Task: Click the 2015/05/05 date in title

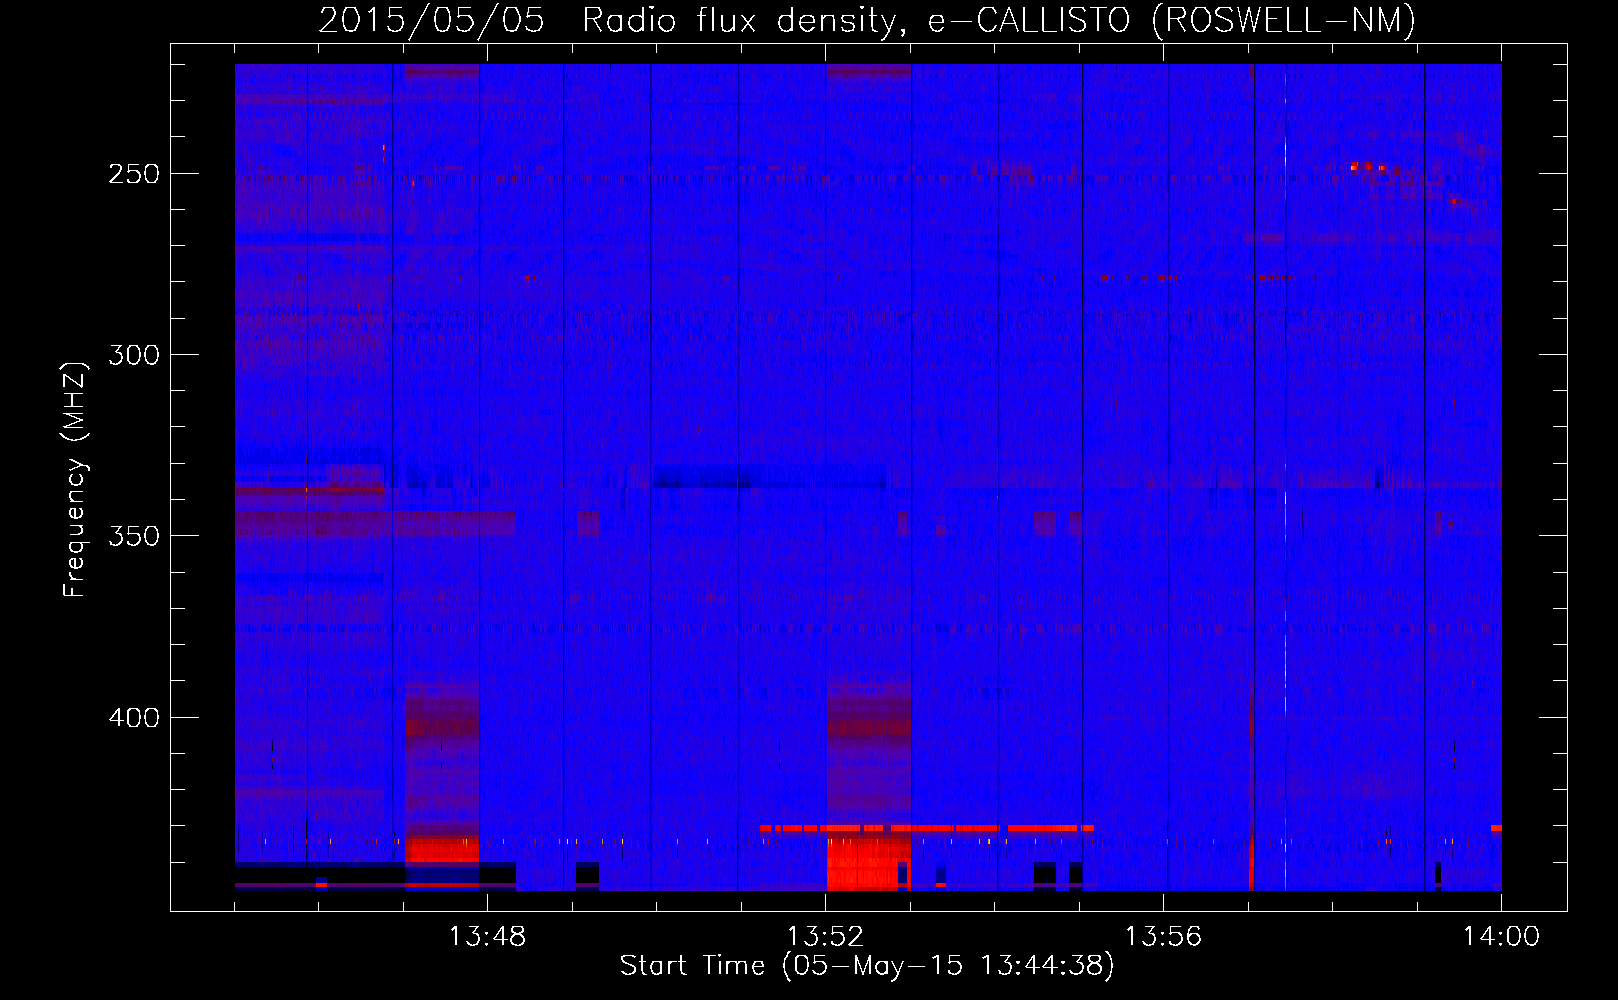Action: coord(431,21)
